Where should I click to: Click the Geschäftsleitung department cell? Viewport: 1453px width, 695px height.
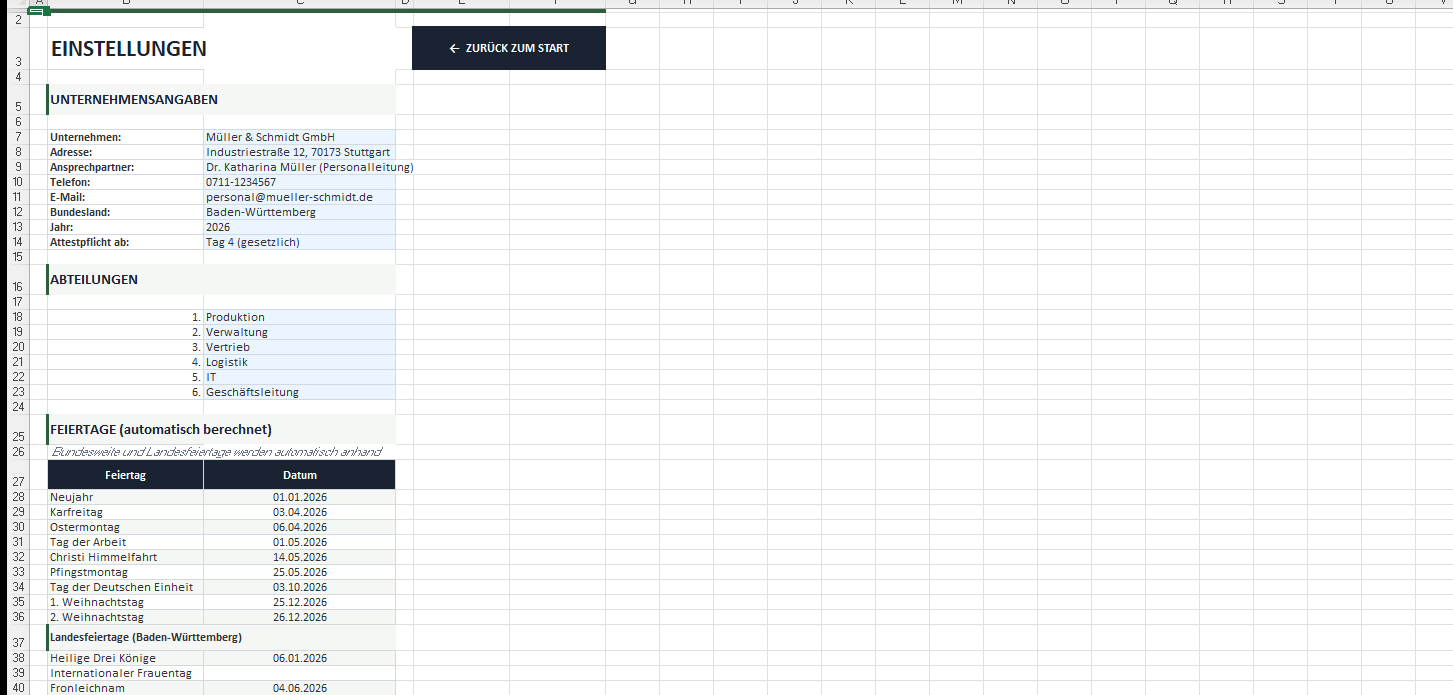click(299, 392)
